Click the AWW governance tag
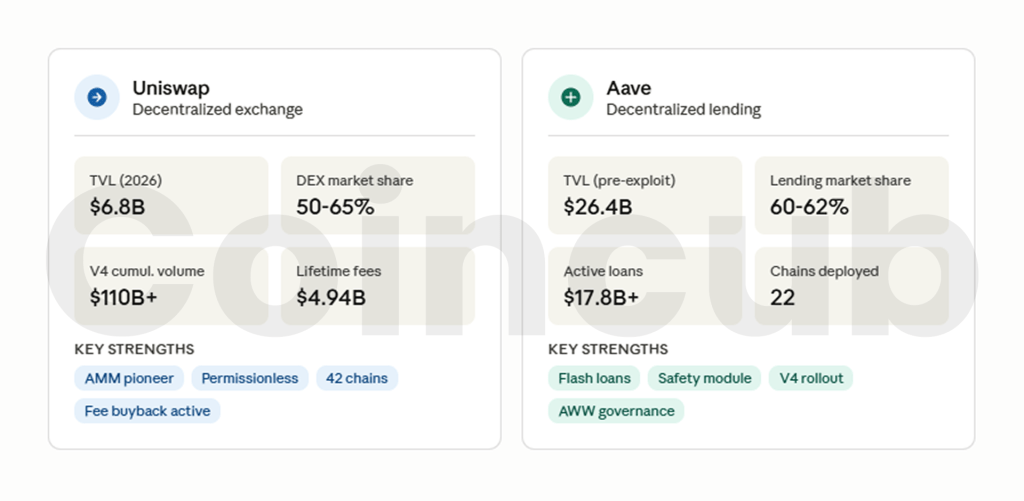 coord(616,411)
